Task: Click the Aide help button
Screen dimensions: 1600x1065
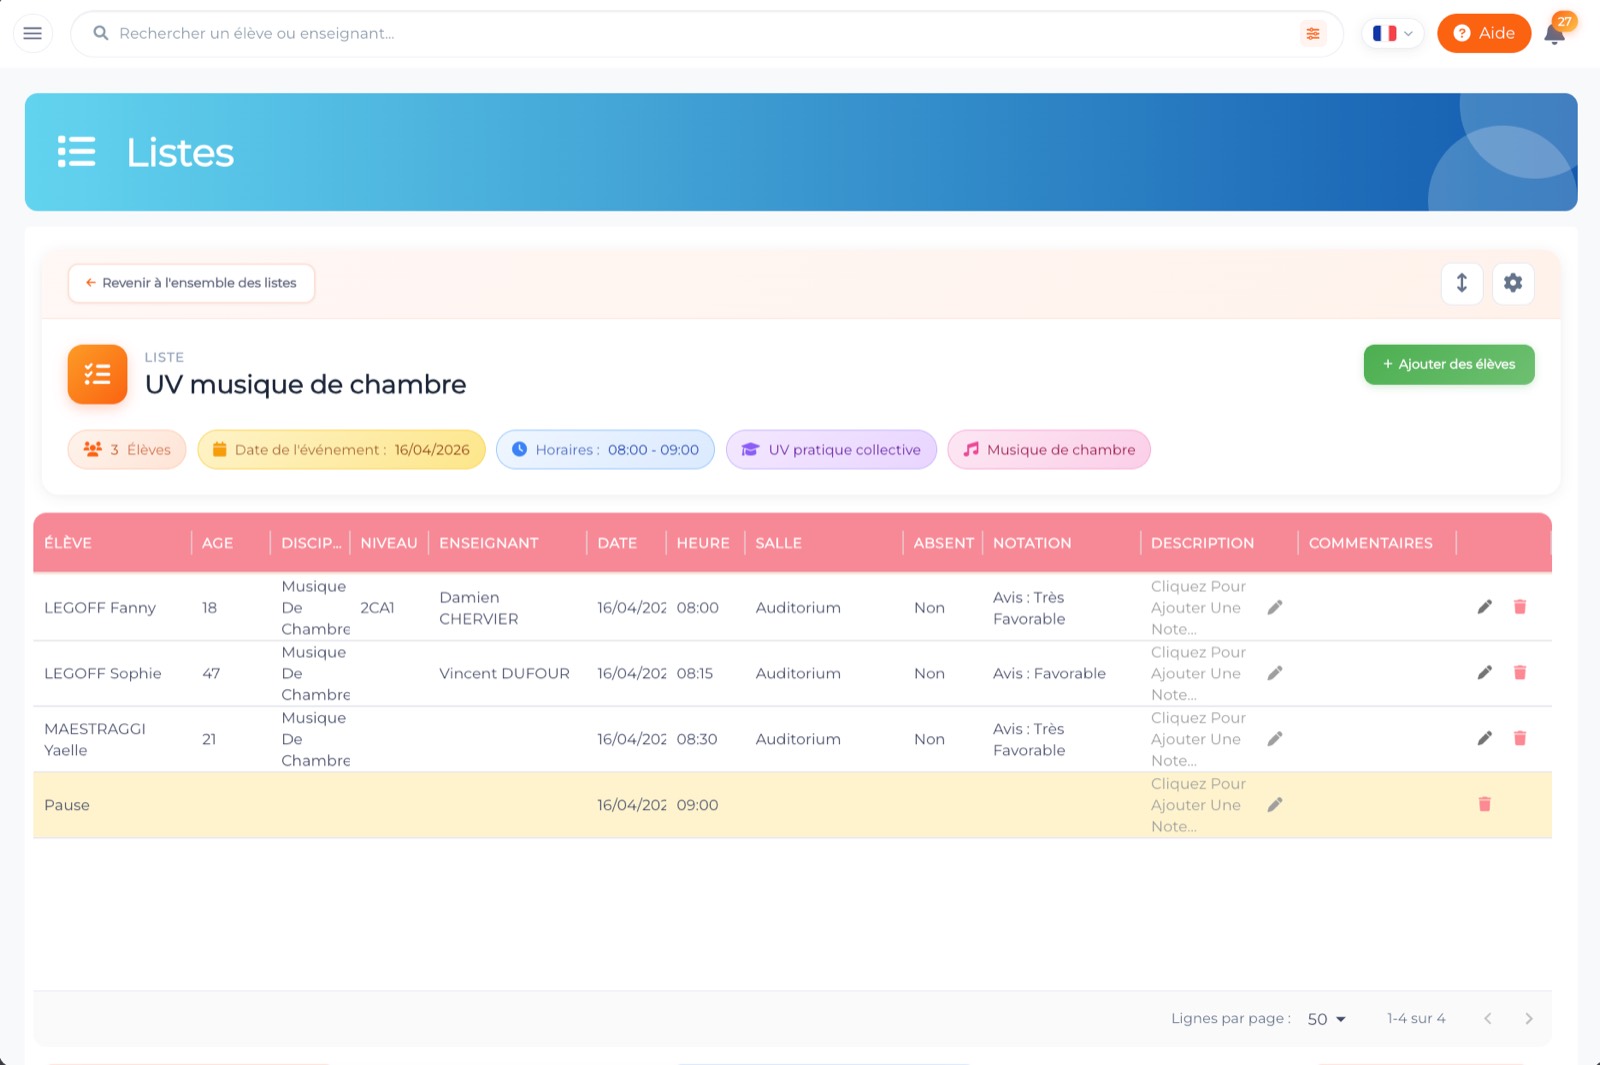Action: coord(1484,33)
